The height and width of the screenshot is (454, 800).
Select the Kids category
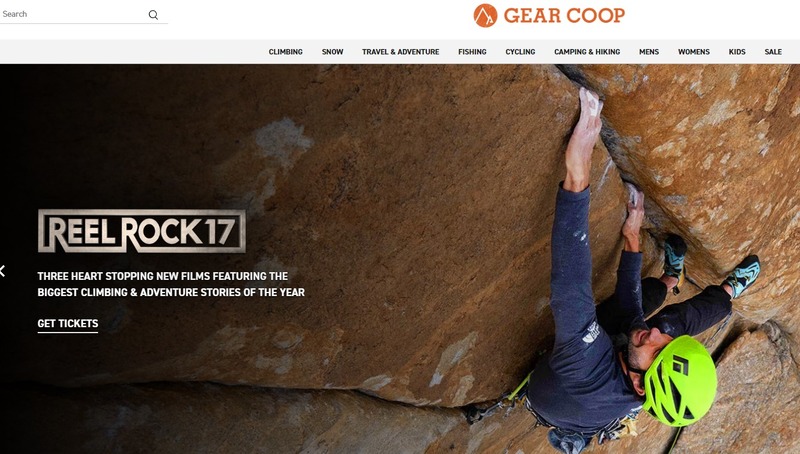tap(737, 52)
